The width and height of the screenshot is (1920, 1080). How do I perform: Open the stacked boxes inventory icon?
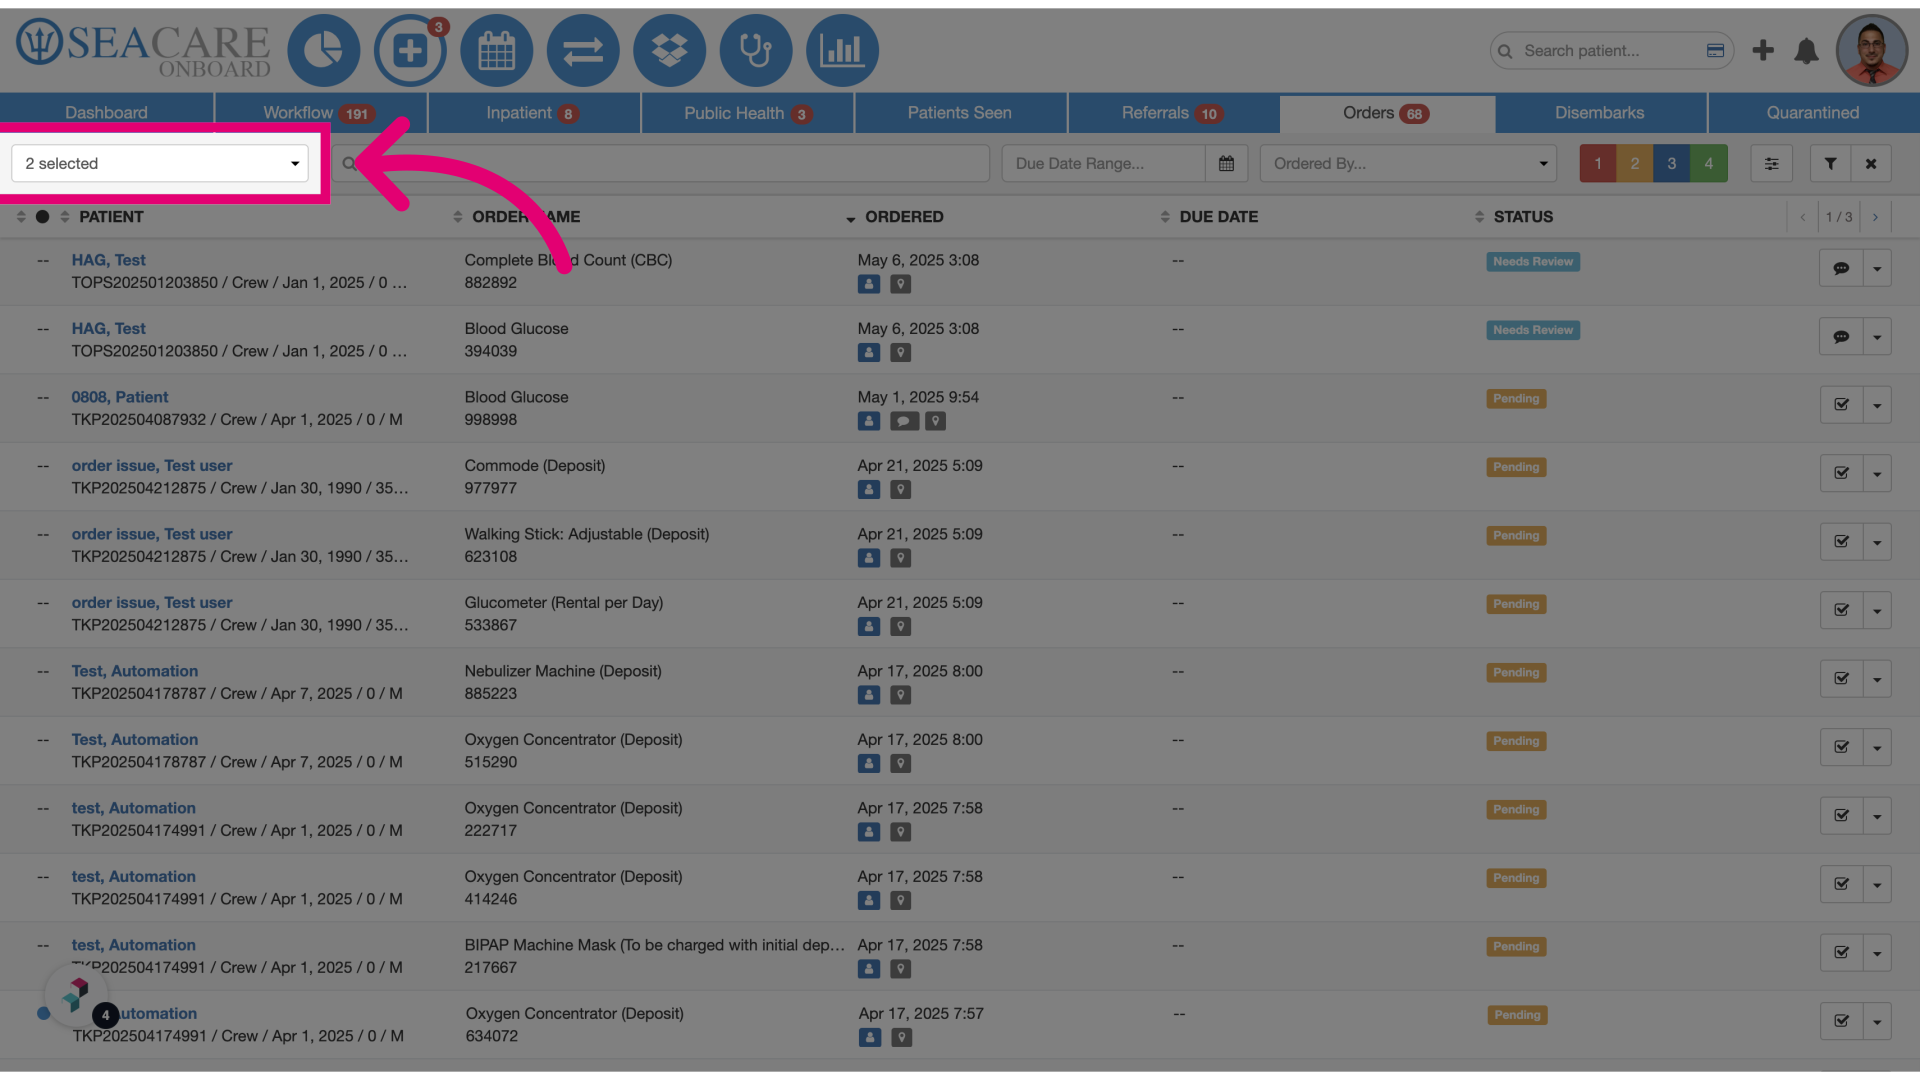coord(669,50)
